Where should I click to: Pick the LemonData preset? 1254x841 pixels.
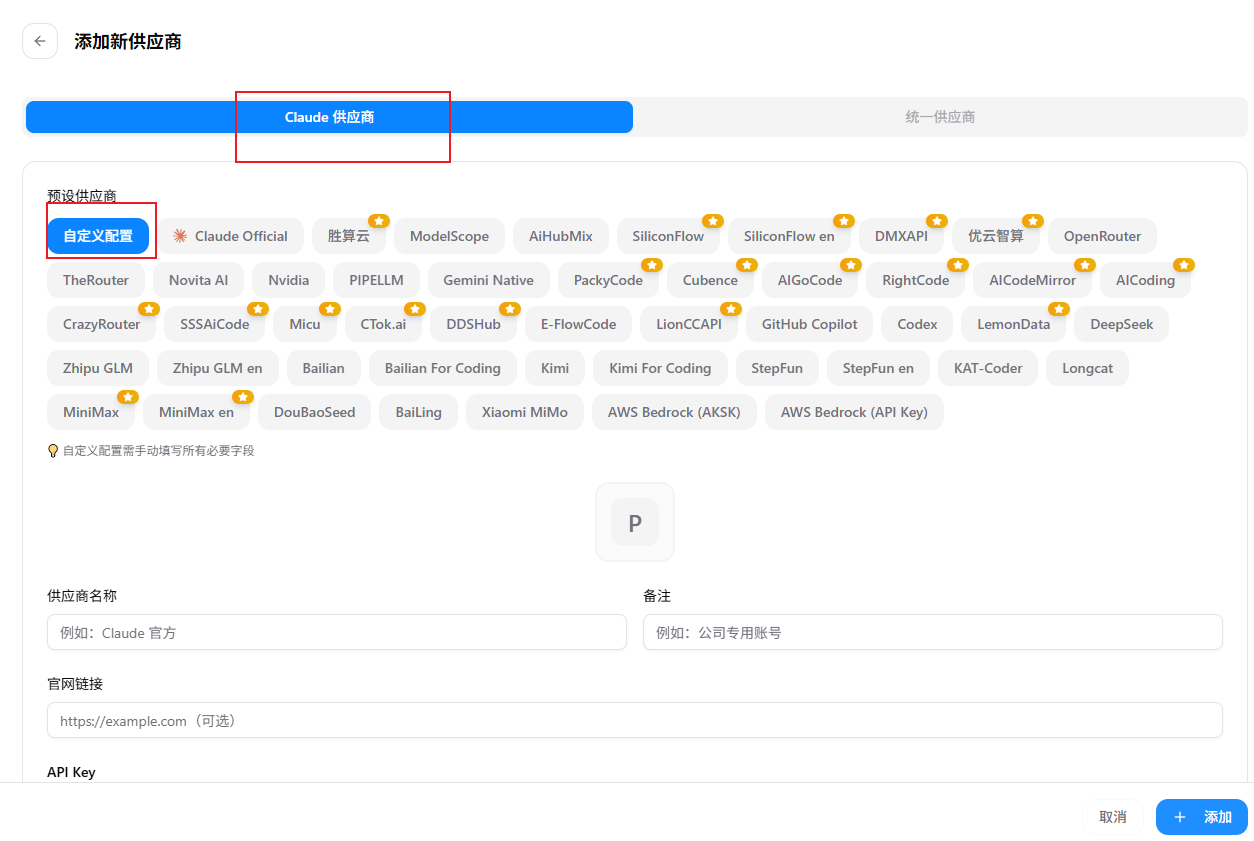[x=1014, y=324]
